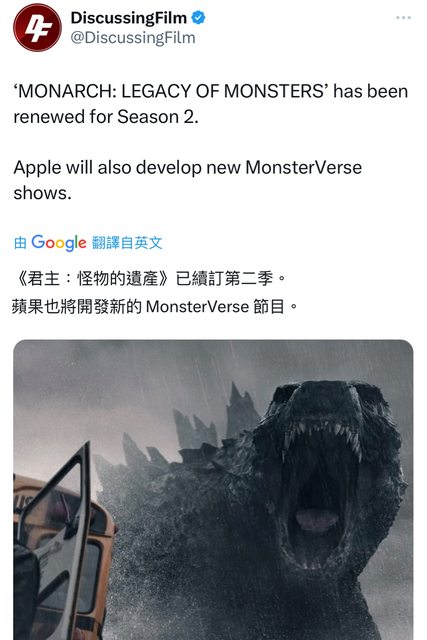Viewport: 427px width, 640px height.
Task: Click the Apple MonsterVerse shows sentence
Action: coord(187,180)
